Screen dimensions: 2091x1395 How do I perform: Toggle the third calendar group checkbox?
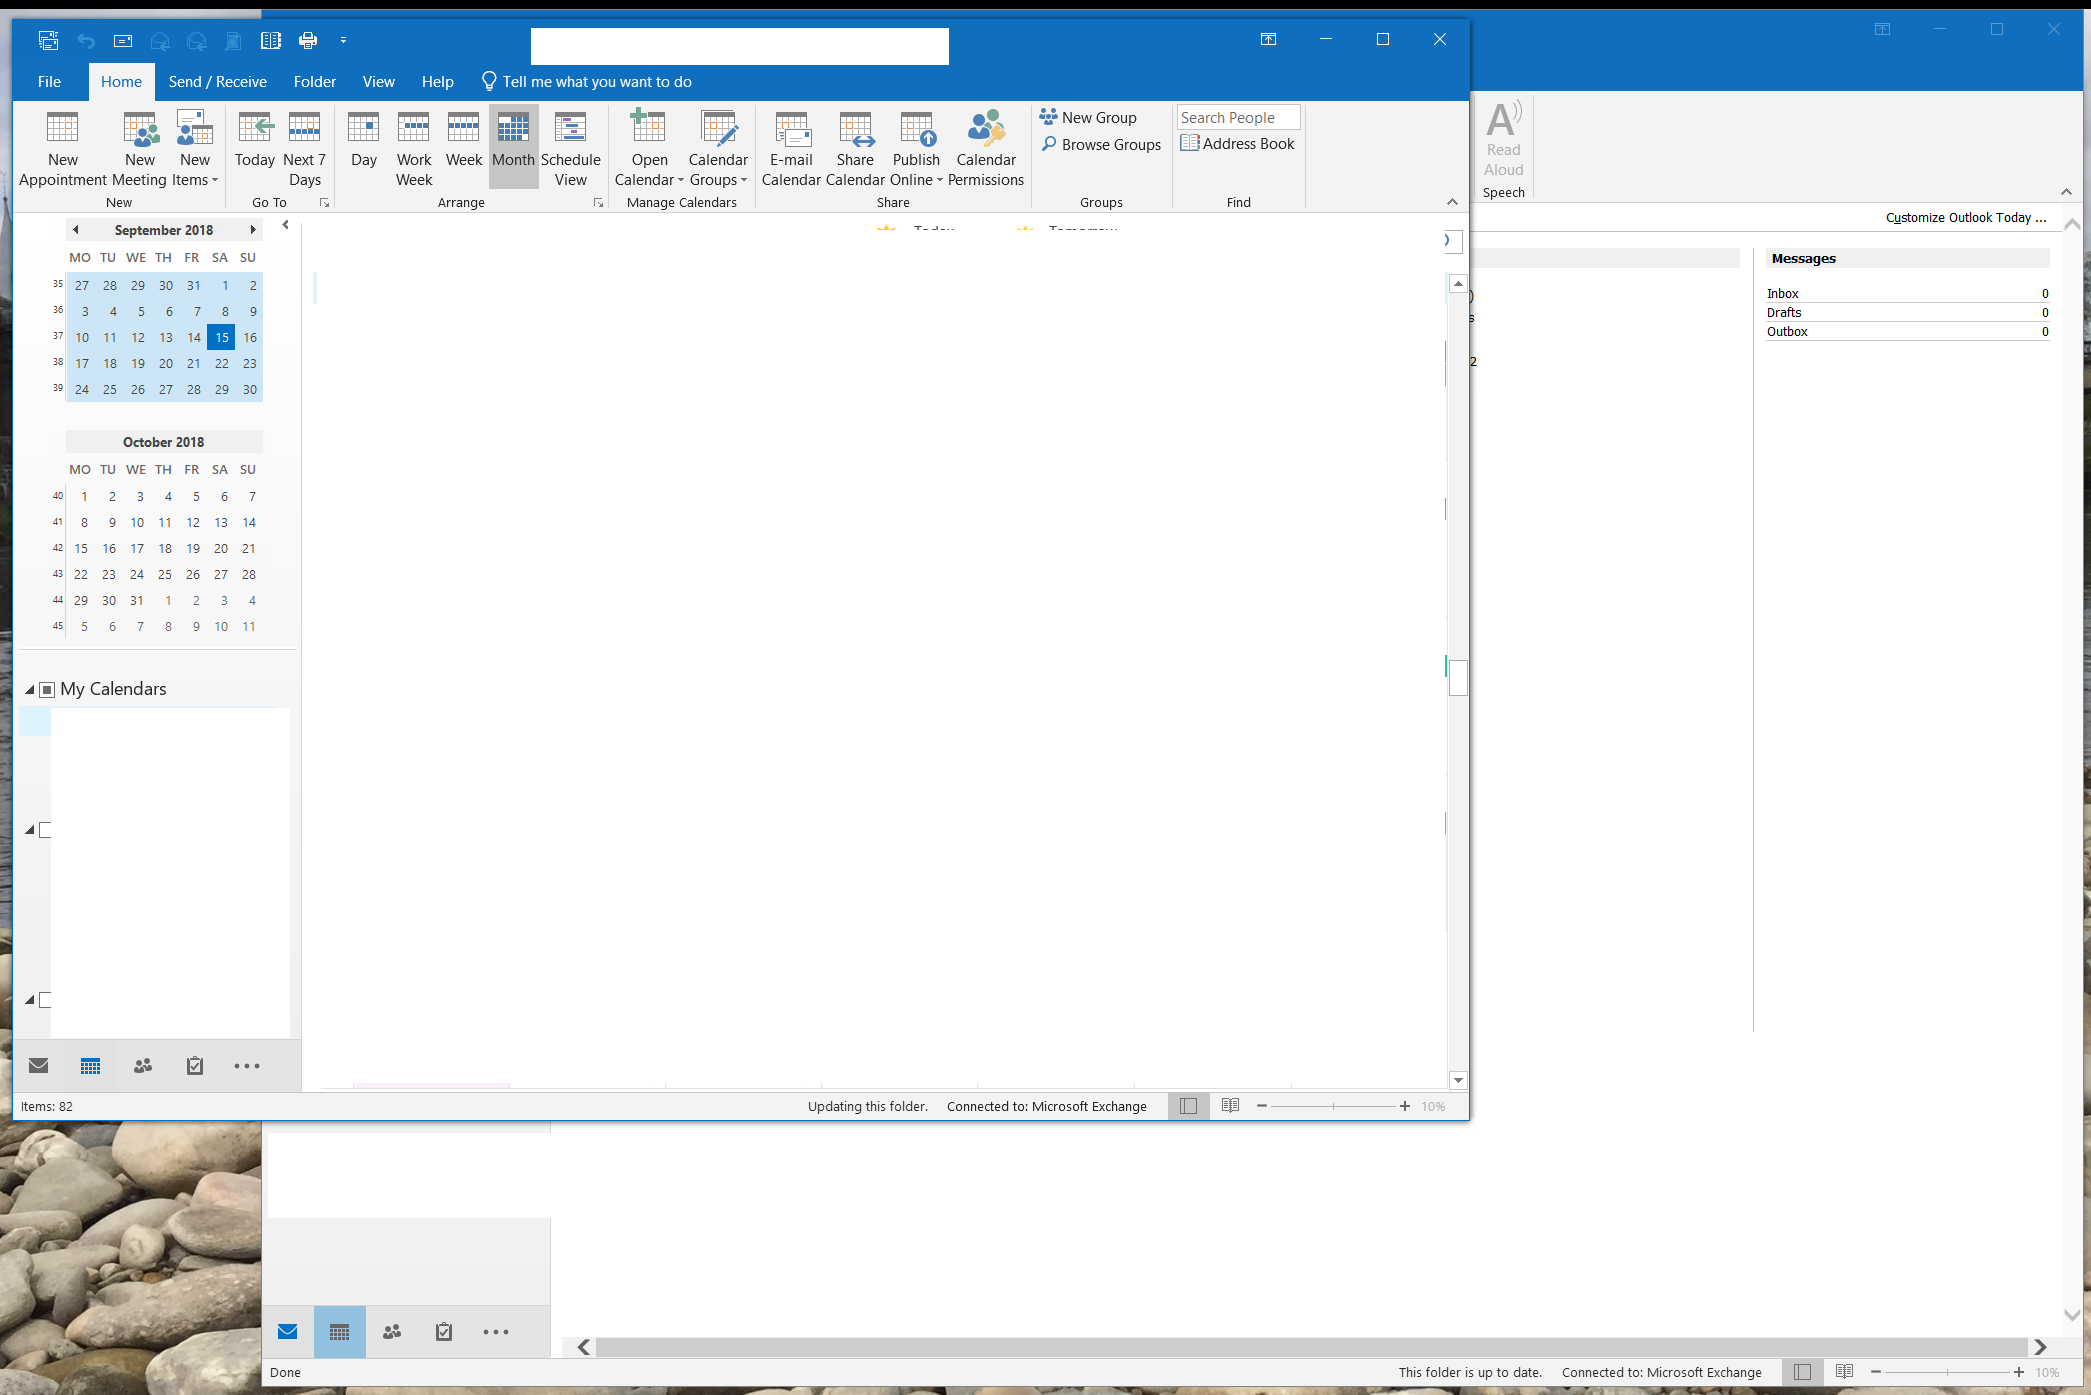45,1000
